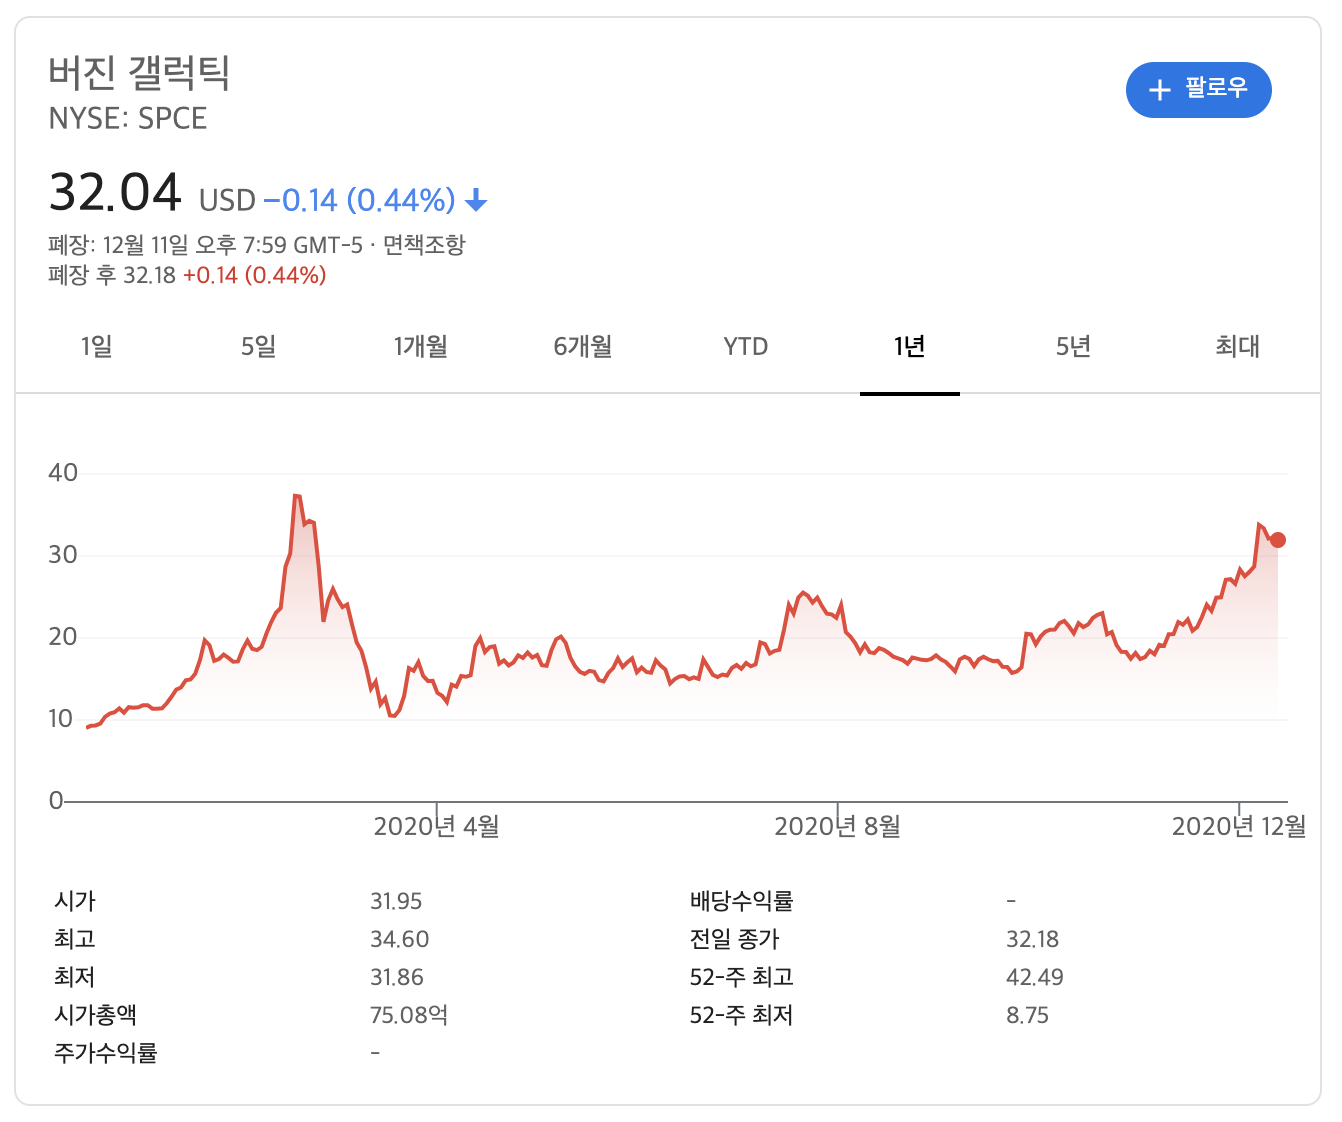Show the 5년 price history
This screenshot has width=1342, height=1122.
1072,347
